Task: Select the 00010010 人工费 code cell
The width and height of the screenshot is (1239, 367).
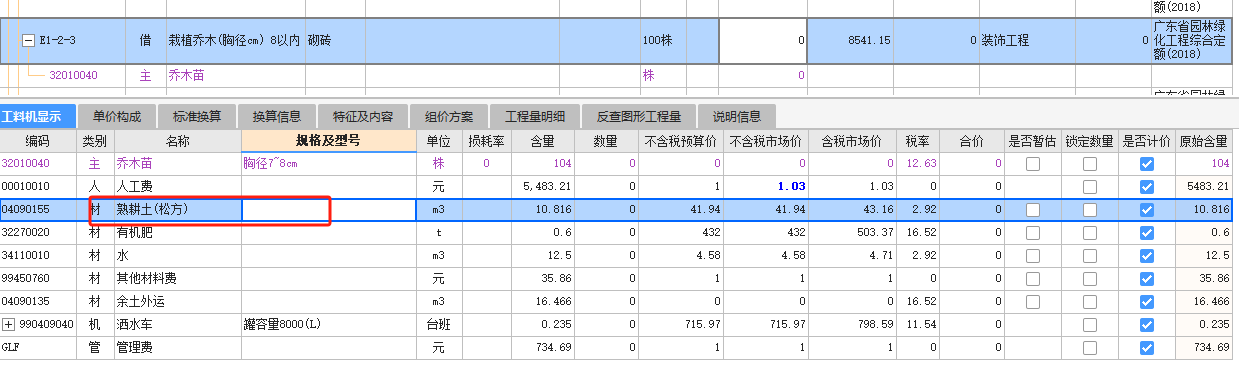Action: [x=39, y=186]
